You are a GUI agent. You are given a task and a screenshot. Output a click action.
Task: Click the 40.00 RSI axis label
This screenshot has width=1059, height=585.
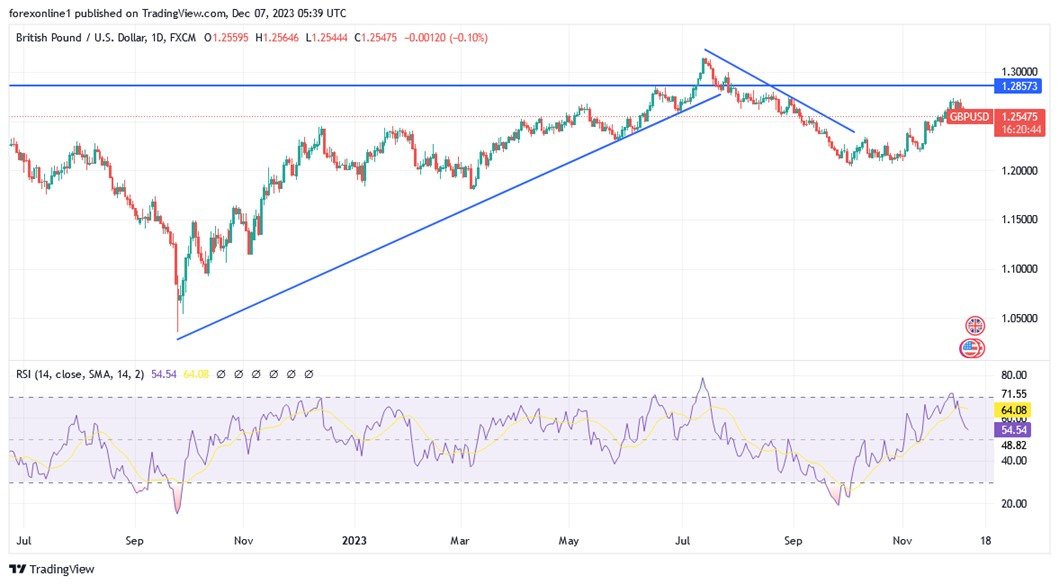(1013, 461)
